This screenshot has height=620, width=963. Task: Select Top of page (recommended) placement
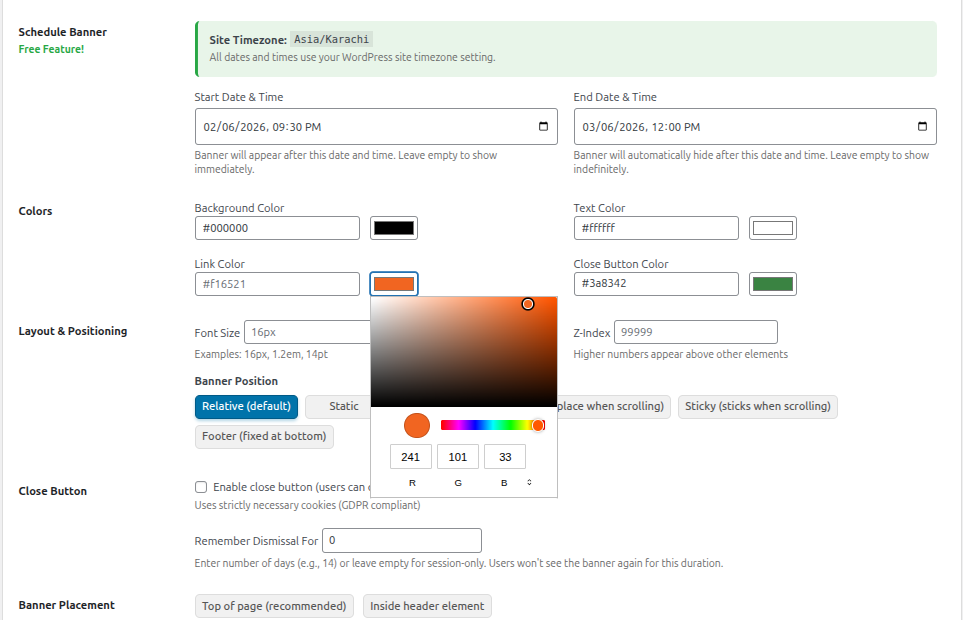274,605
